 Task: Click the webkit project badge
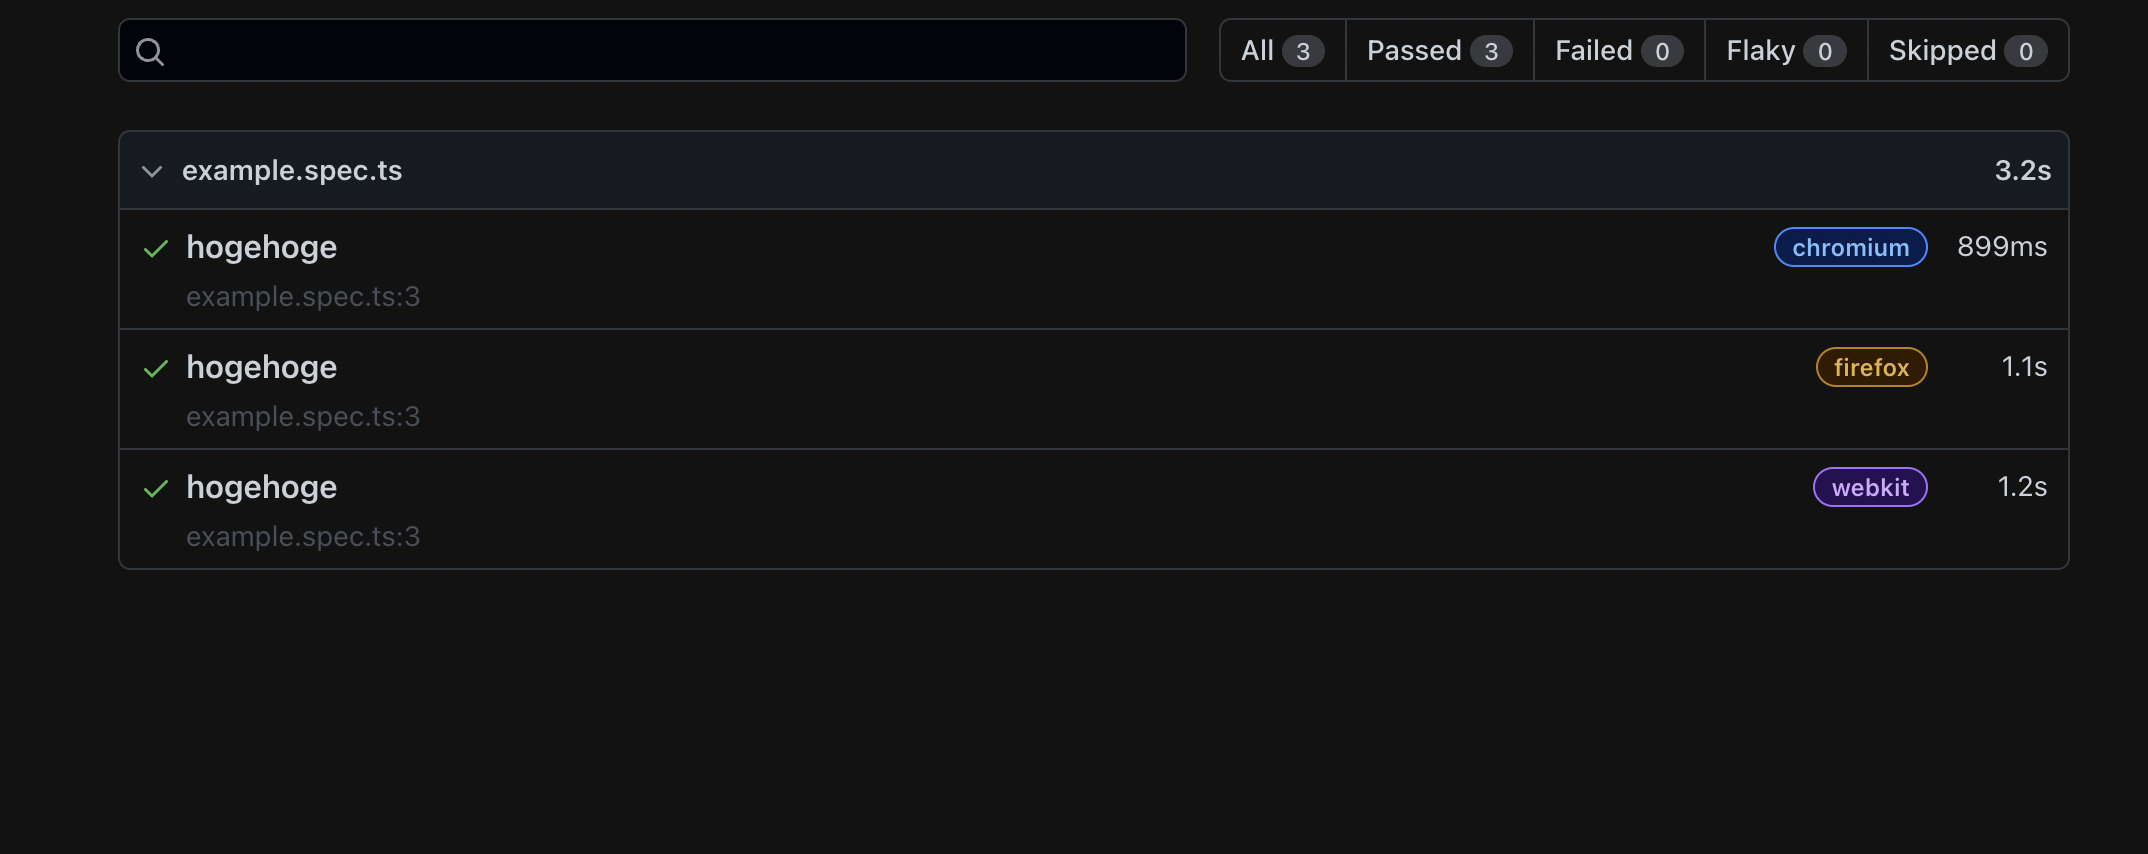[1870, 488]
